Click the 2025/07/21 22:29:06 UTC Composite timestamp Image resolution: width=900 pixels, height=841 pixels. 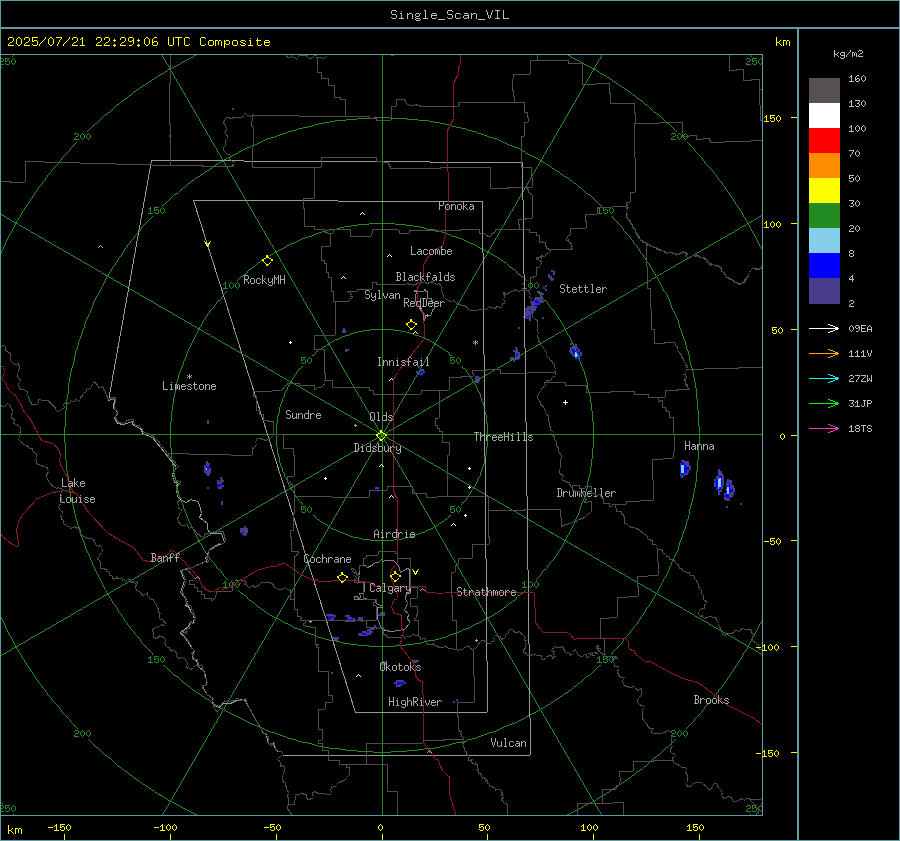(138, 42)
